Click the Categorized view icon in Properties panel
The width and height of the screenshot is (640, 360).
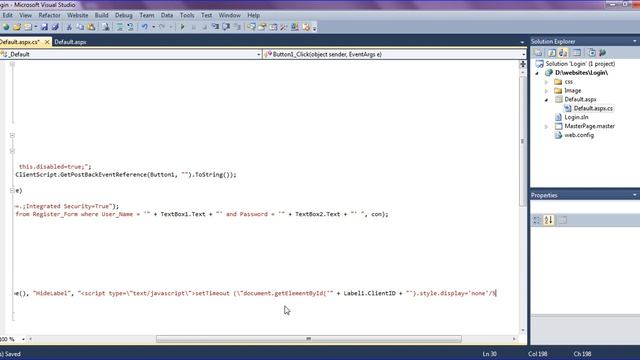(x=537, y=220)
